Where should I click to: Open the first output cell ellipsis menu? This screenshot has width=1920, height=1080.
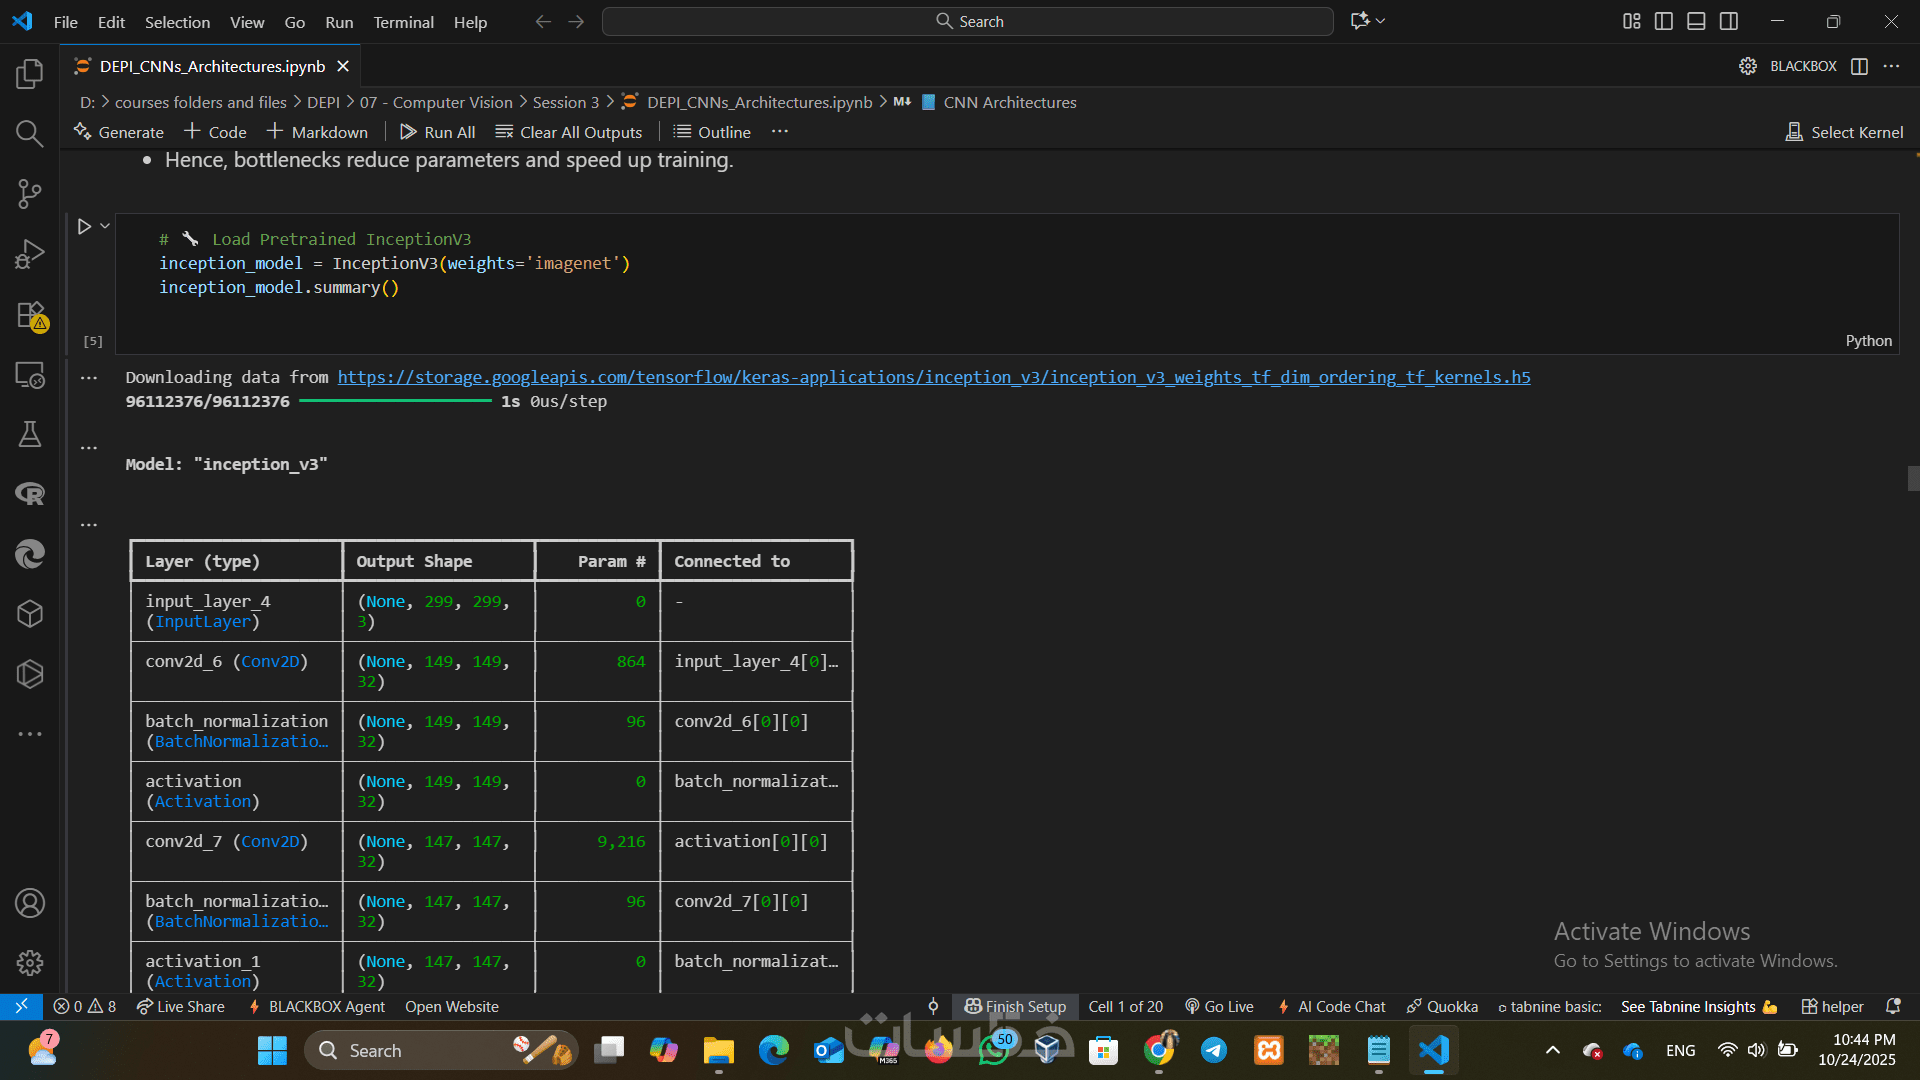click(x=89, y=378)
